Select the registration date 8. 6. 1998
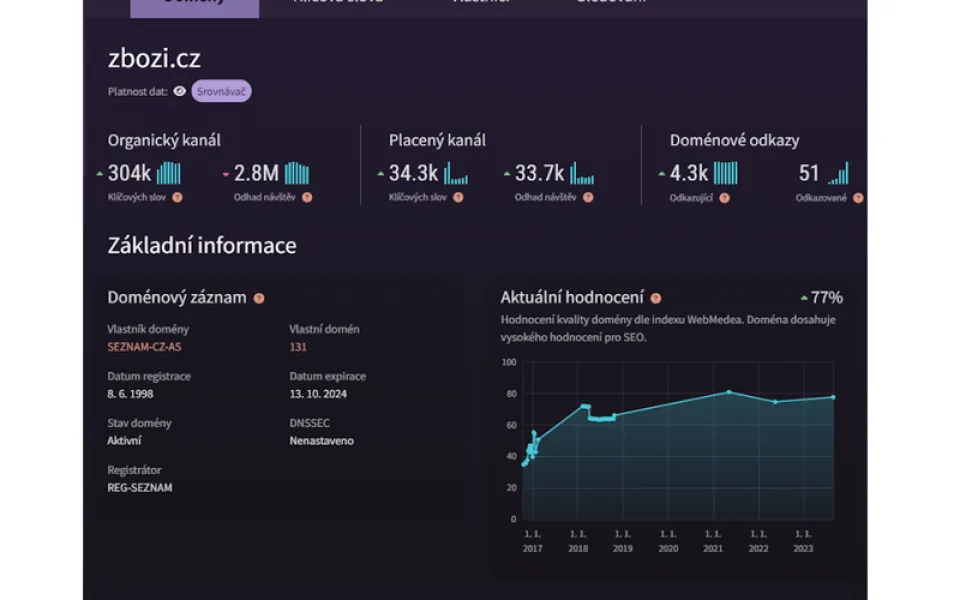This screenshot has height=600, width=960. (130, 394)
